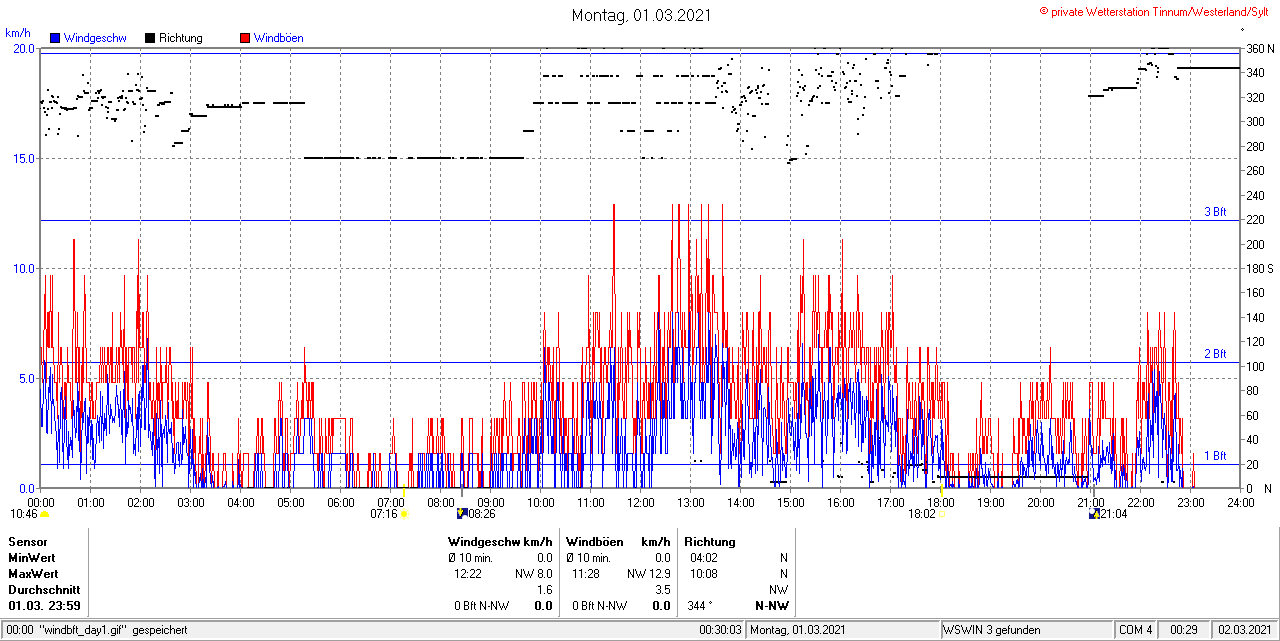Click the yellow sunrise star at 07:16
This screenshot has height=641, width=1280.
(x=404, y=514)
